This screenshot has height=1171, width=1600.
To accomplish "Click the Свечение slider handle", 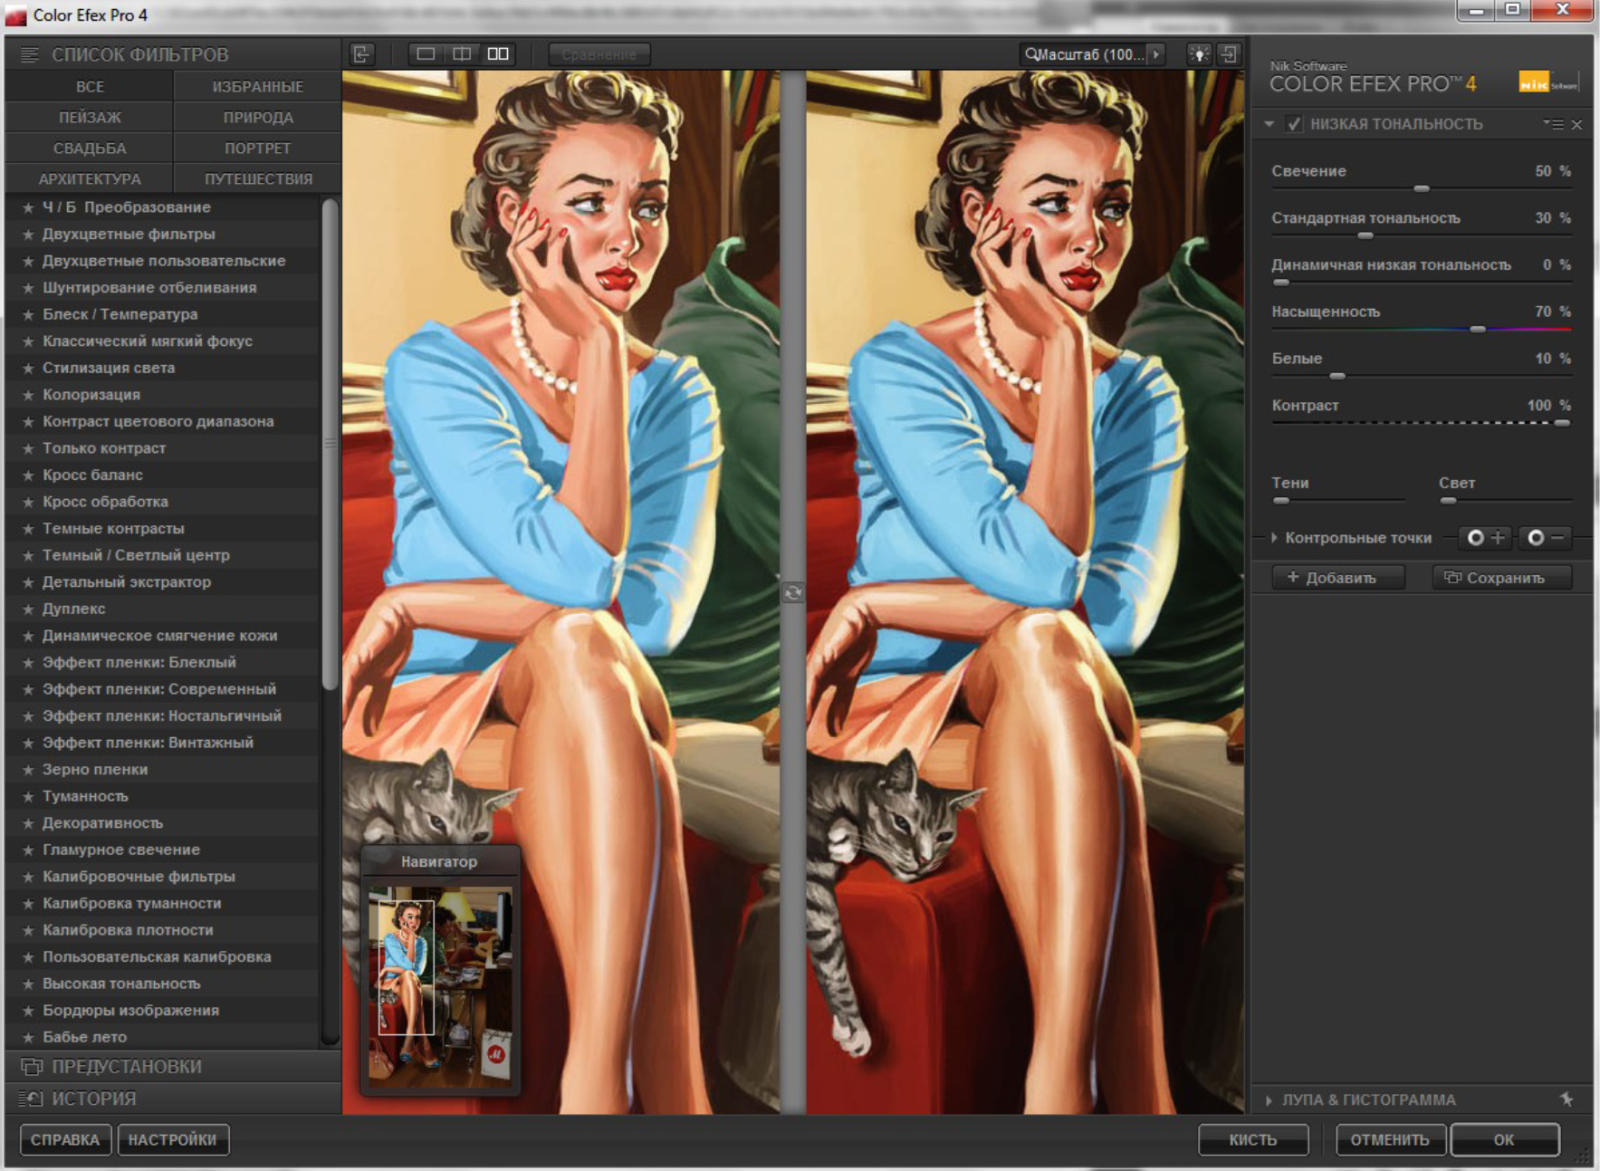I will tap(1421, 189).
